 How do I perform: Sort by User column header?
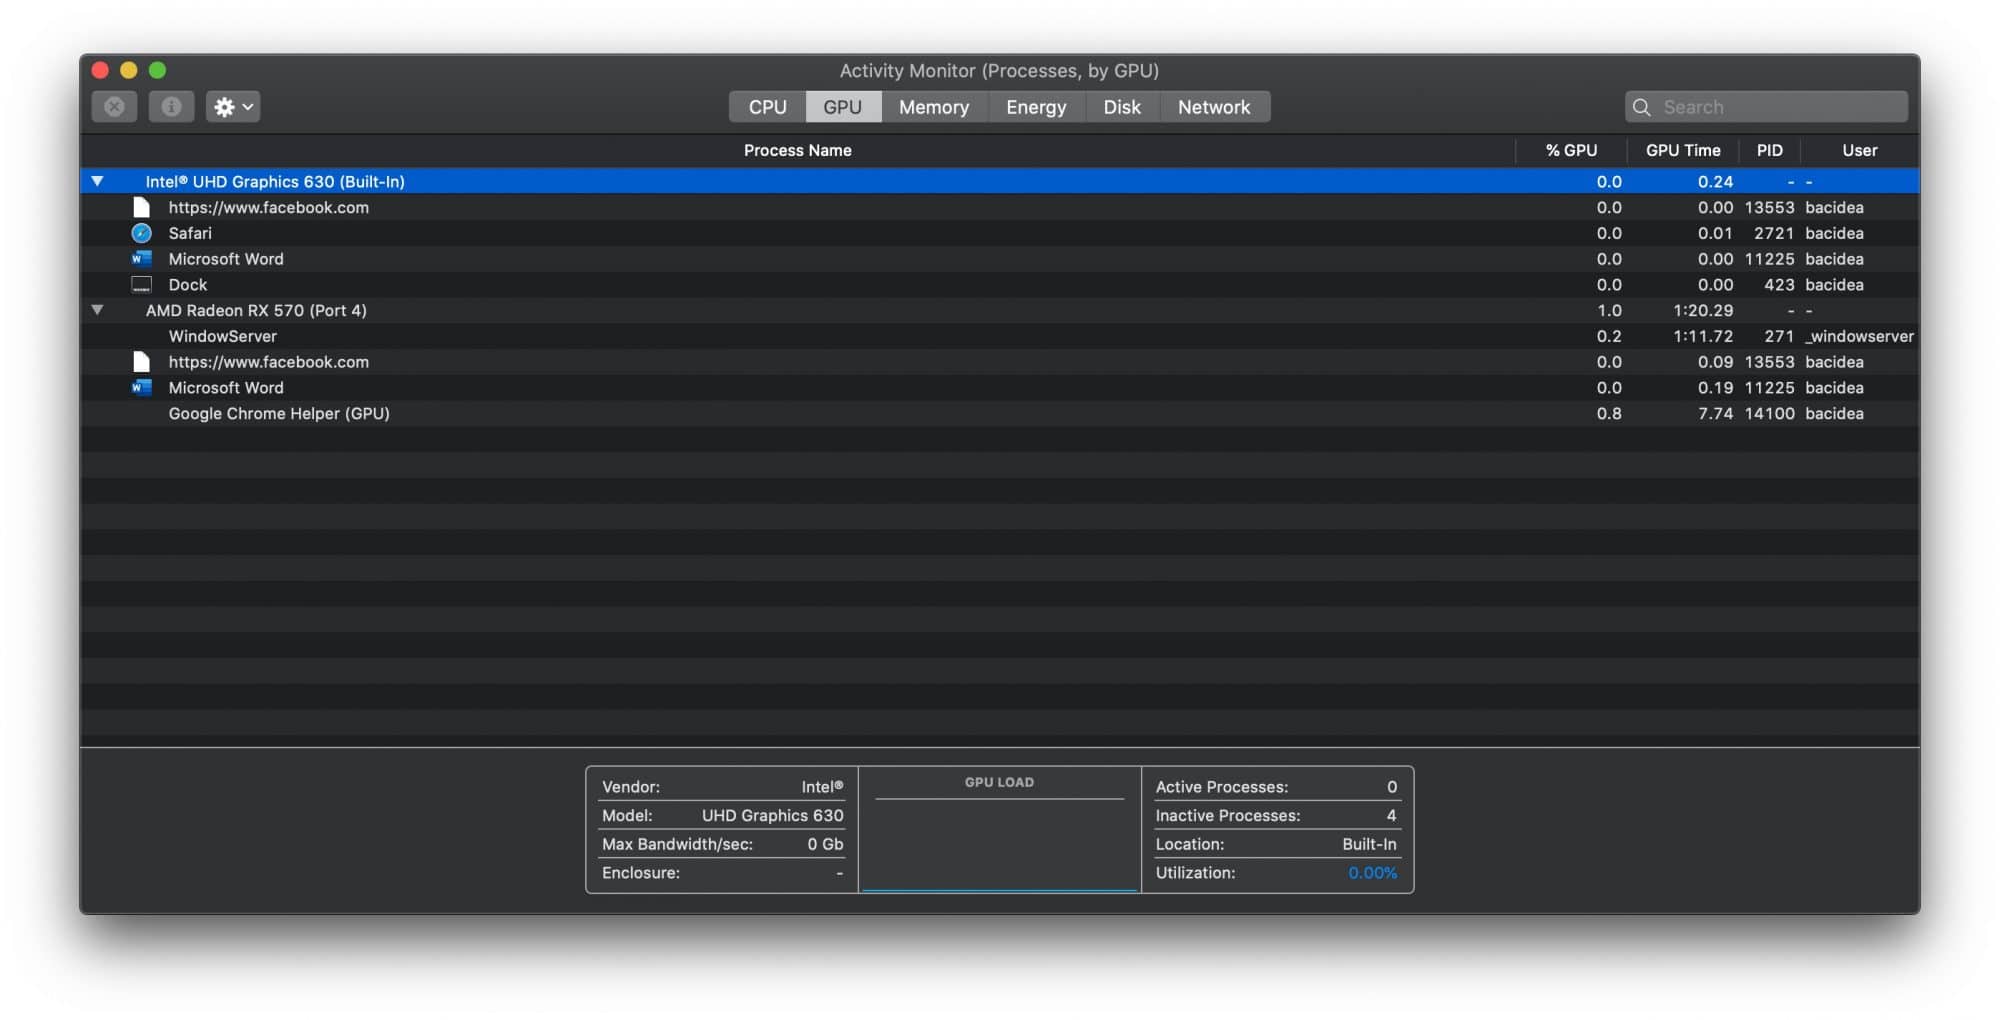pyautogui.click(x=1860, y=150)
